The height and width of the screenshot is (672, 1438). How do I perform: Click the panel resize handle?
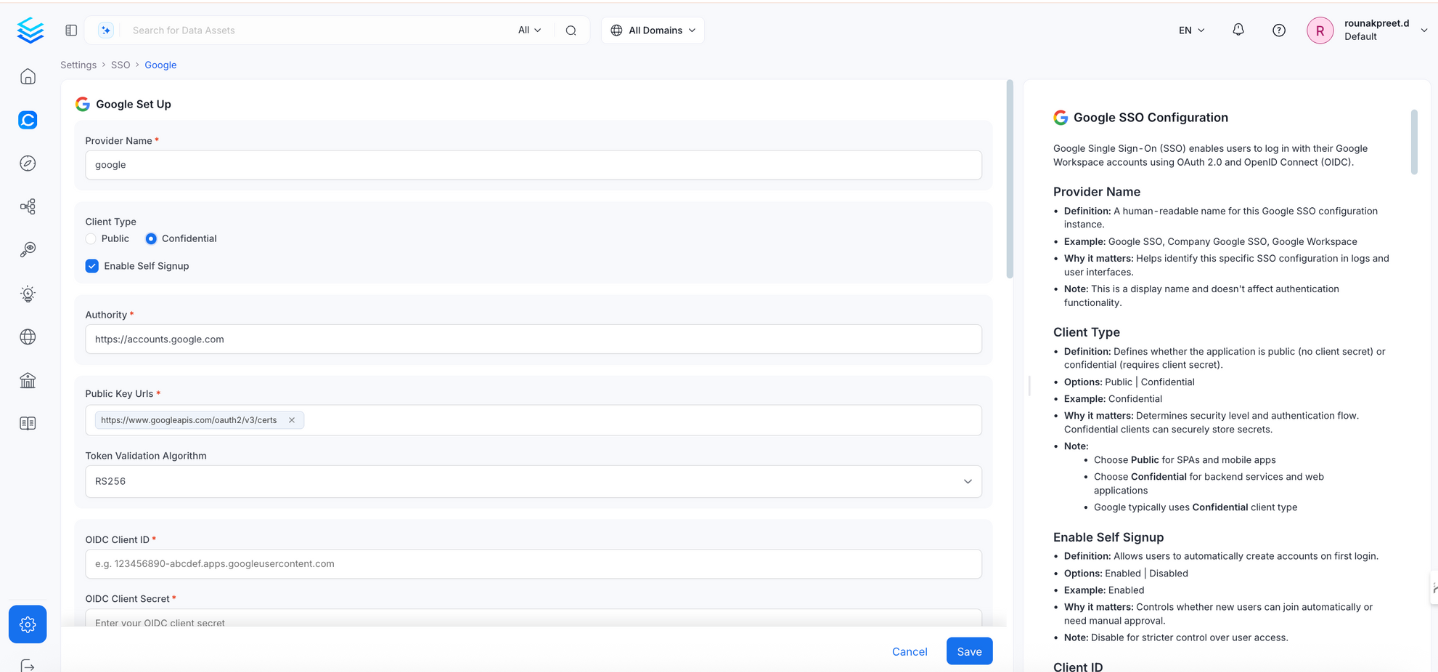pyautogui.click(x=1029, y=385)
